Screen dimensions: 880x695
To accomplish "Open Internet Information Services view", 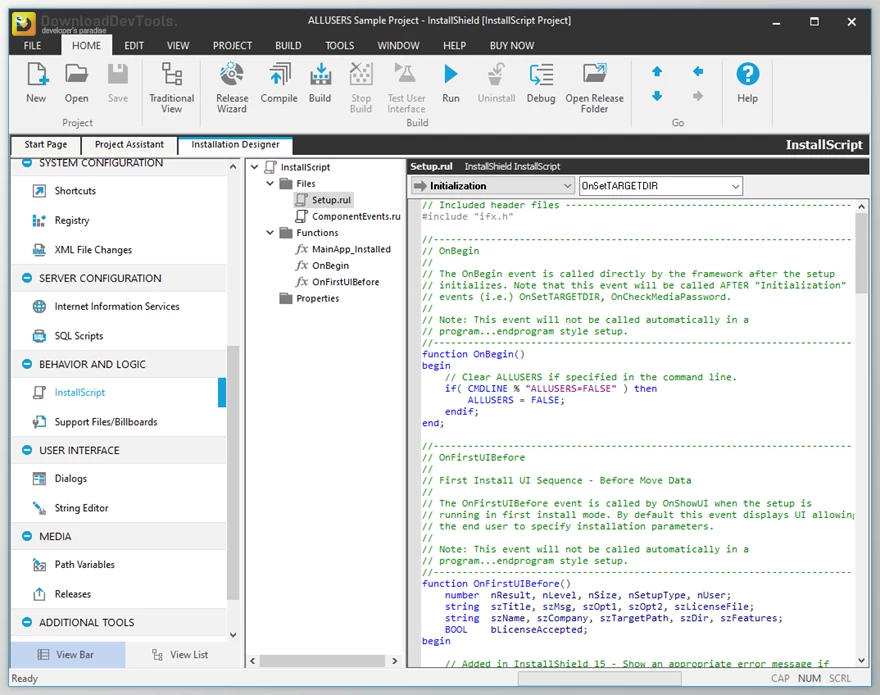I will coord(117,307).
